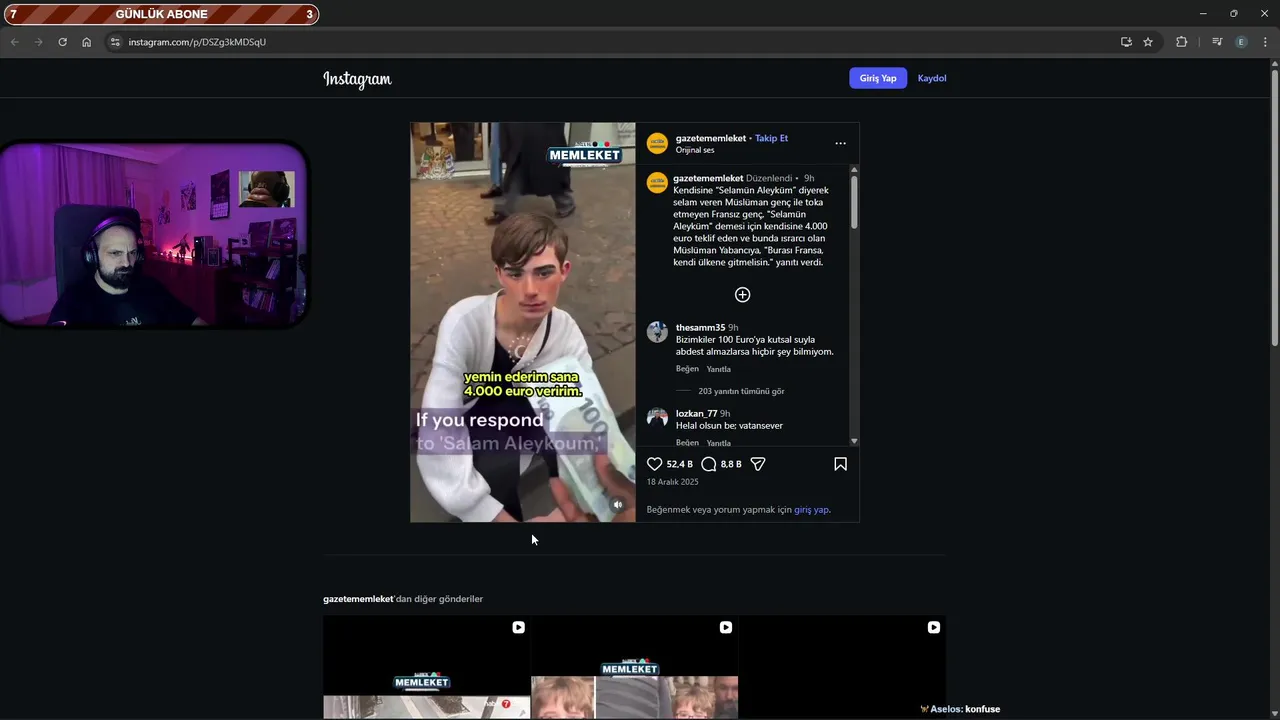Screen dimensions: 1280x720
Task: Click the browser back arrow
Action: pos(14,42)
